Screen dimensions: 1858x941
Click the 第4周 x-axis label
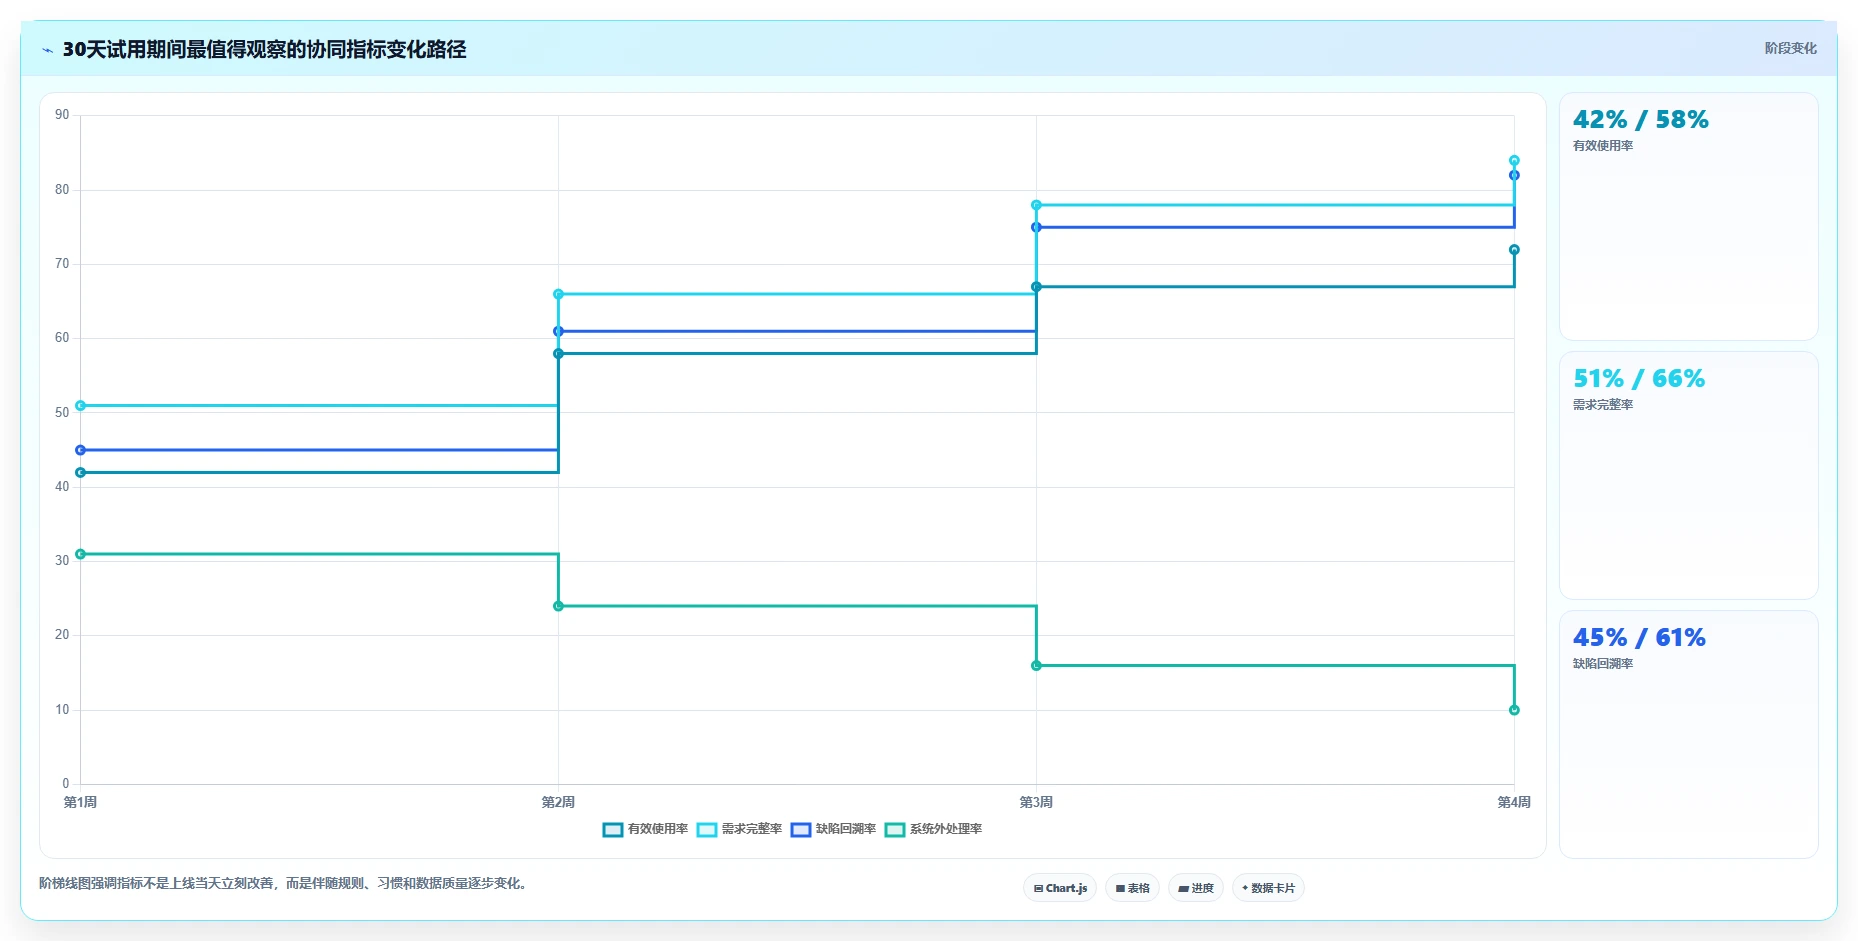[x=1514, y=802]
